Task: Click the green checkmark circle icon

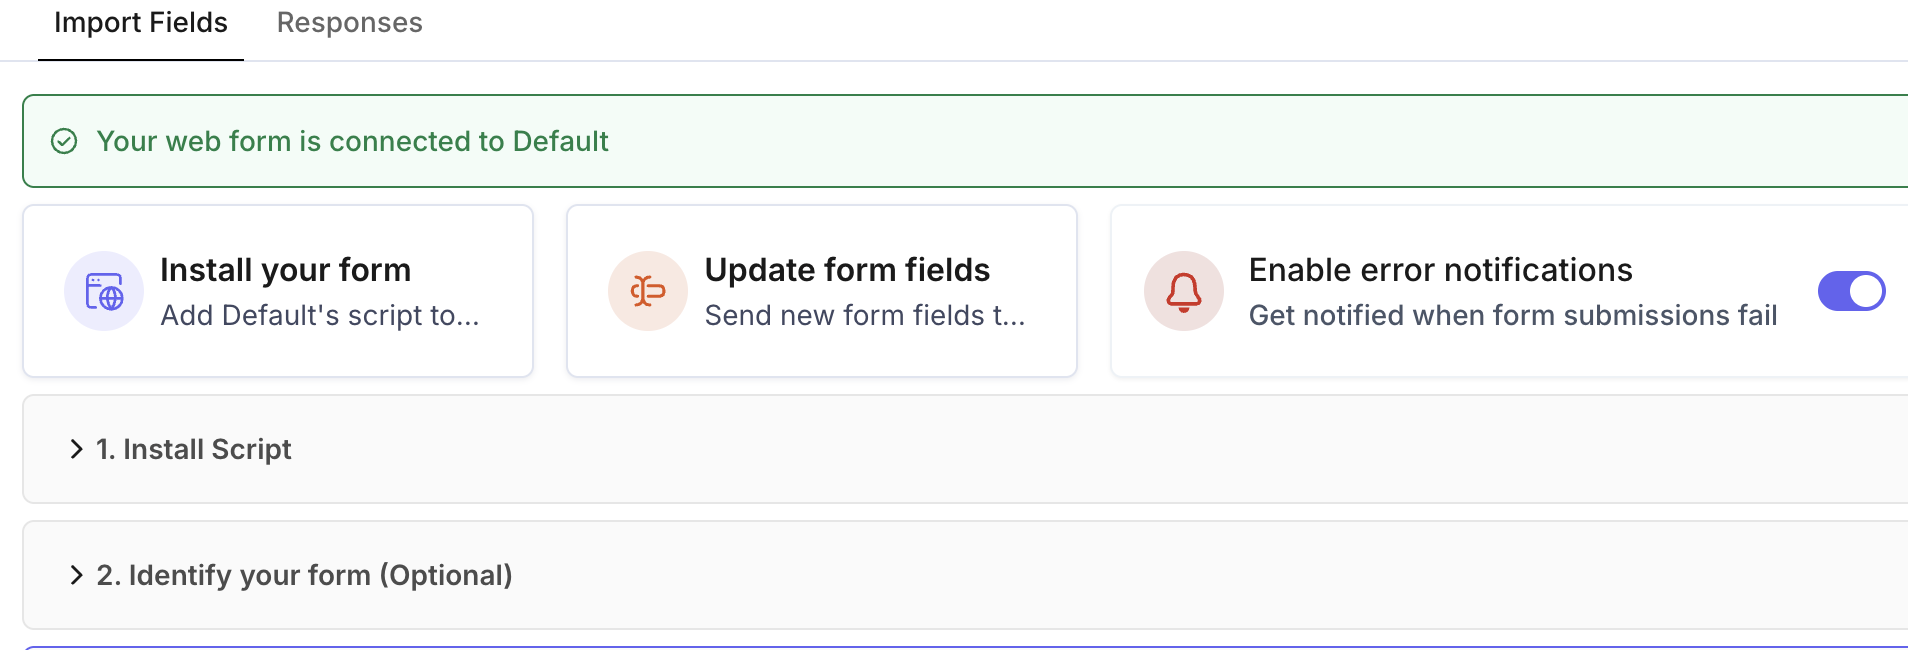Action: pyautogui.click(x=64, y=141)
